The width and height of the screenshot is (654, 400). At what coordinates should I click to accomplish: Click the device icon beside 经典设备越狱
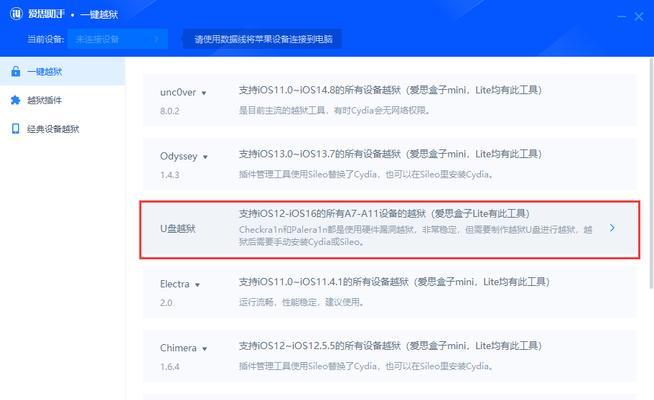click(15, 128)
